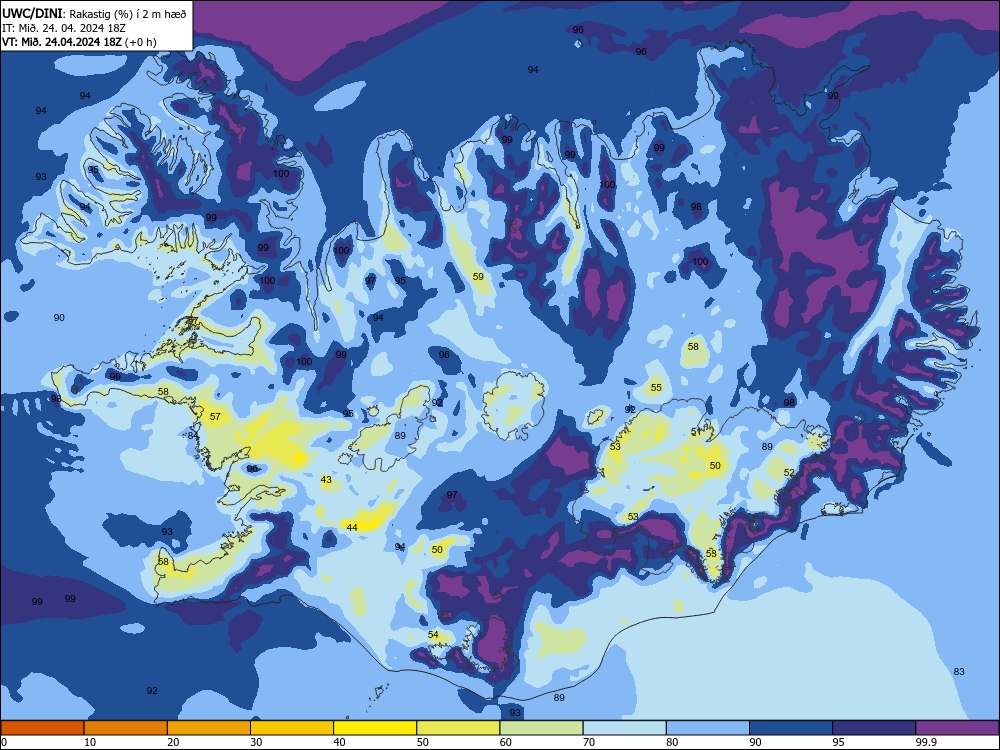Pick the 50–60 yellow-green legend swatch
The width and height of the screenshot is (1000, 750).
pyautogui.click(x=458, y=728)
